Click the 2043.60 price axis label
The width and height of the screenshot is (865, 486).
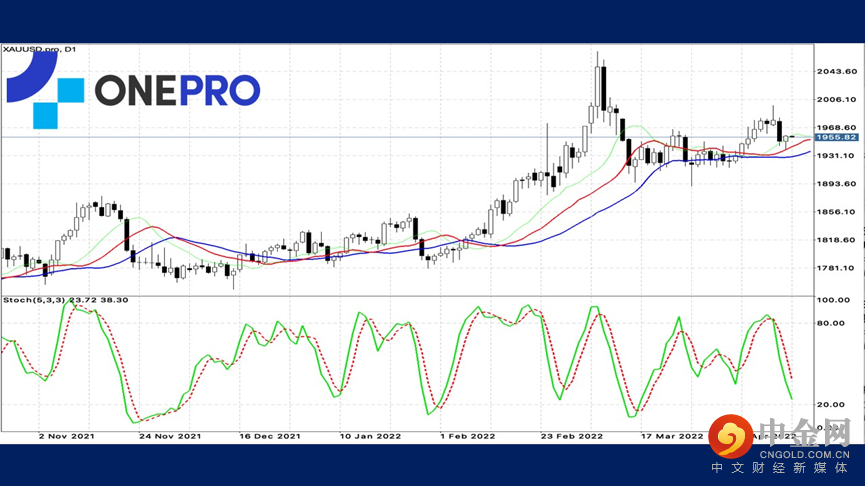click(x=837, y=71)
